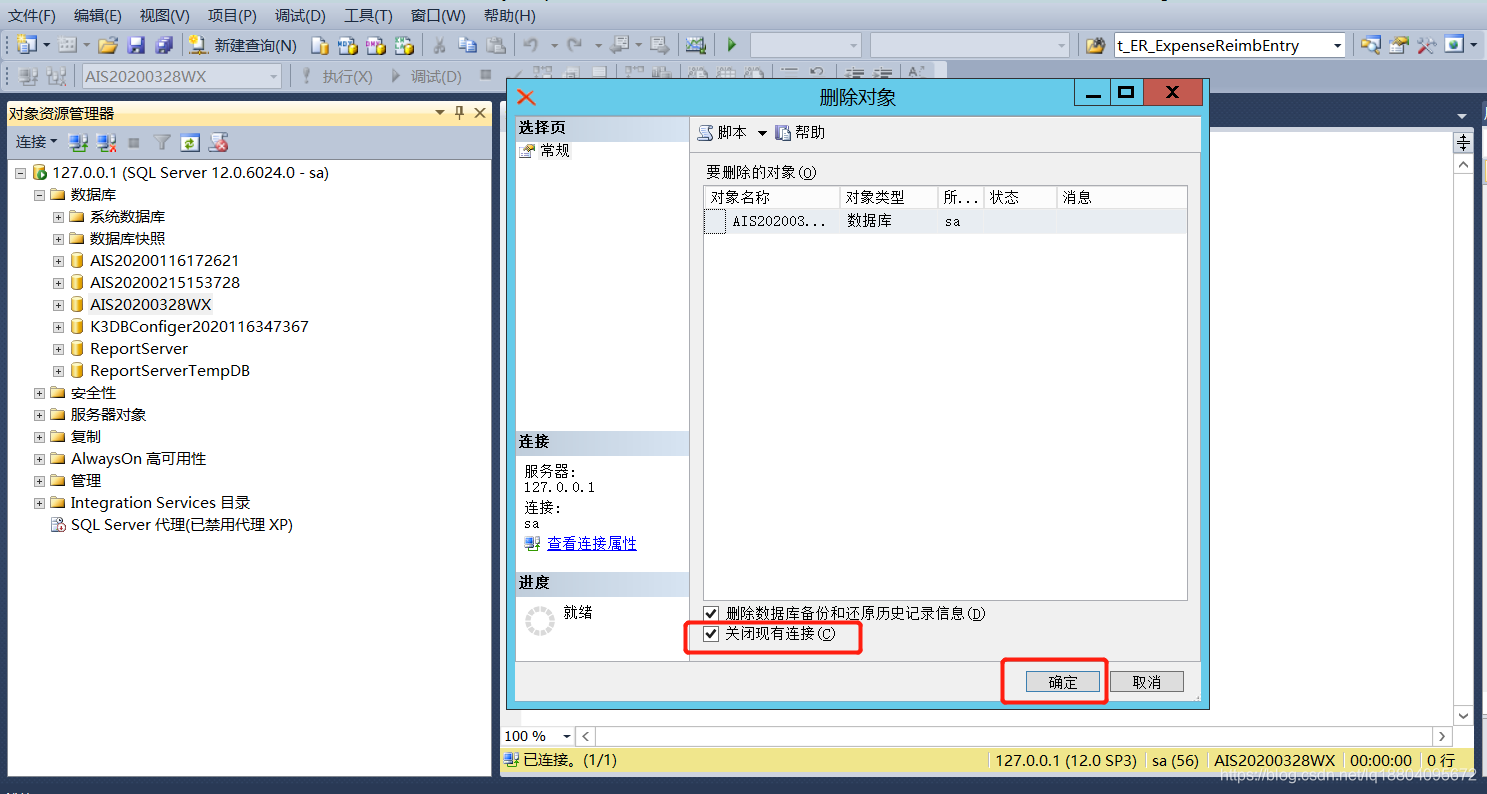Viewport: 1487px width, 794px height.
Task: Open the t_ER_ExpenseReimbEntry search combo box
Action: (1230, 45)
